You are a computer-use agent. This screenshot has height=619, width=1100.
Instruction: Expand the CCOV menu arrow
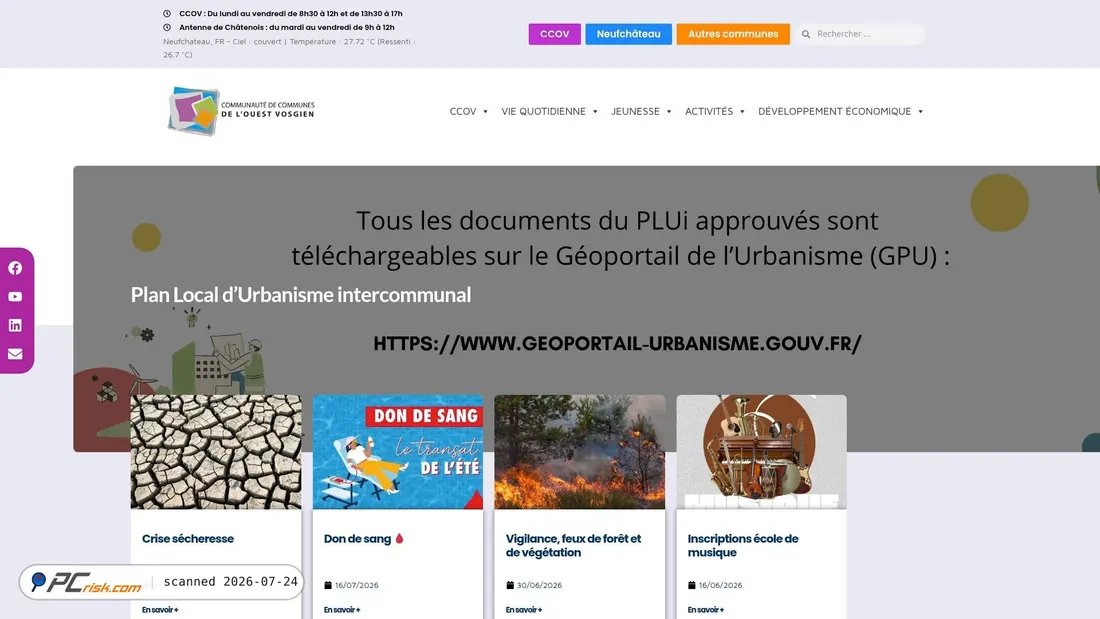coord(485,112)
